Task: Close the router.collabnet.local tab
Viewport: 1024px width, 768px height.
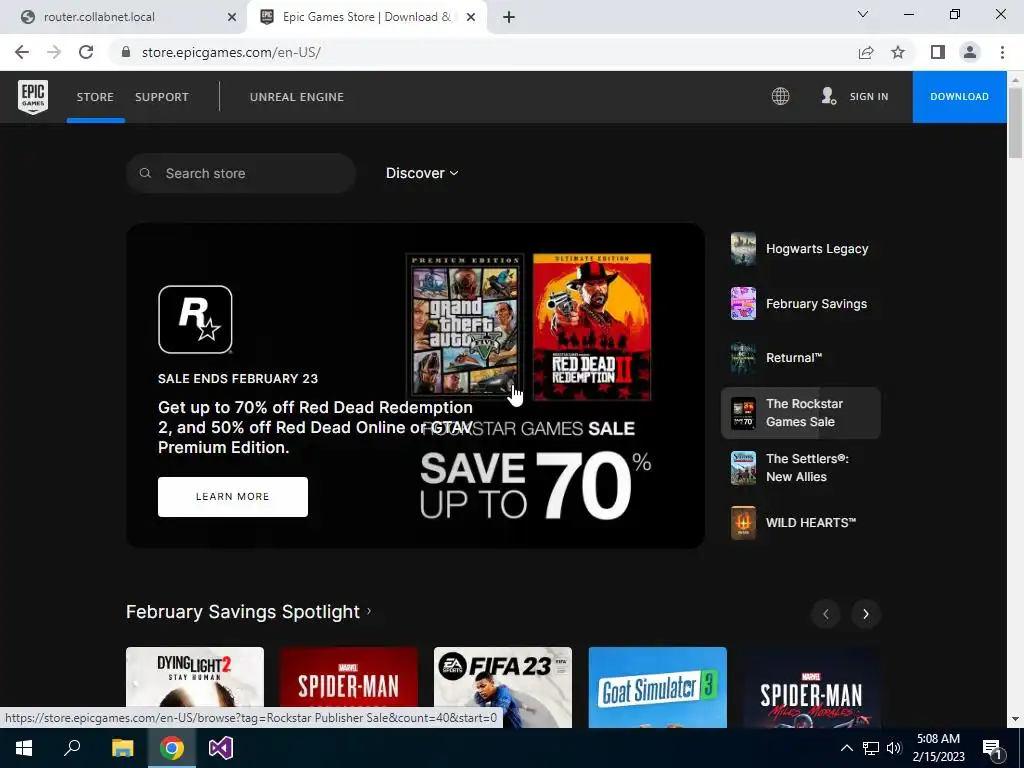Action: tap(232, 17)
